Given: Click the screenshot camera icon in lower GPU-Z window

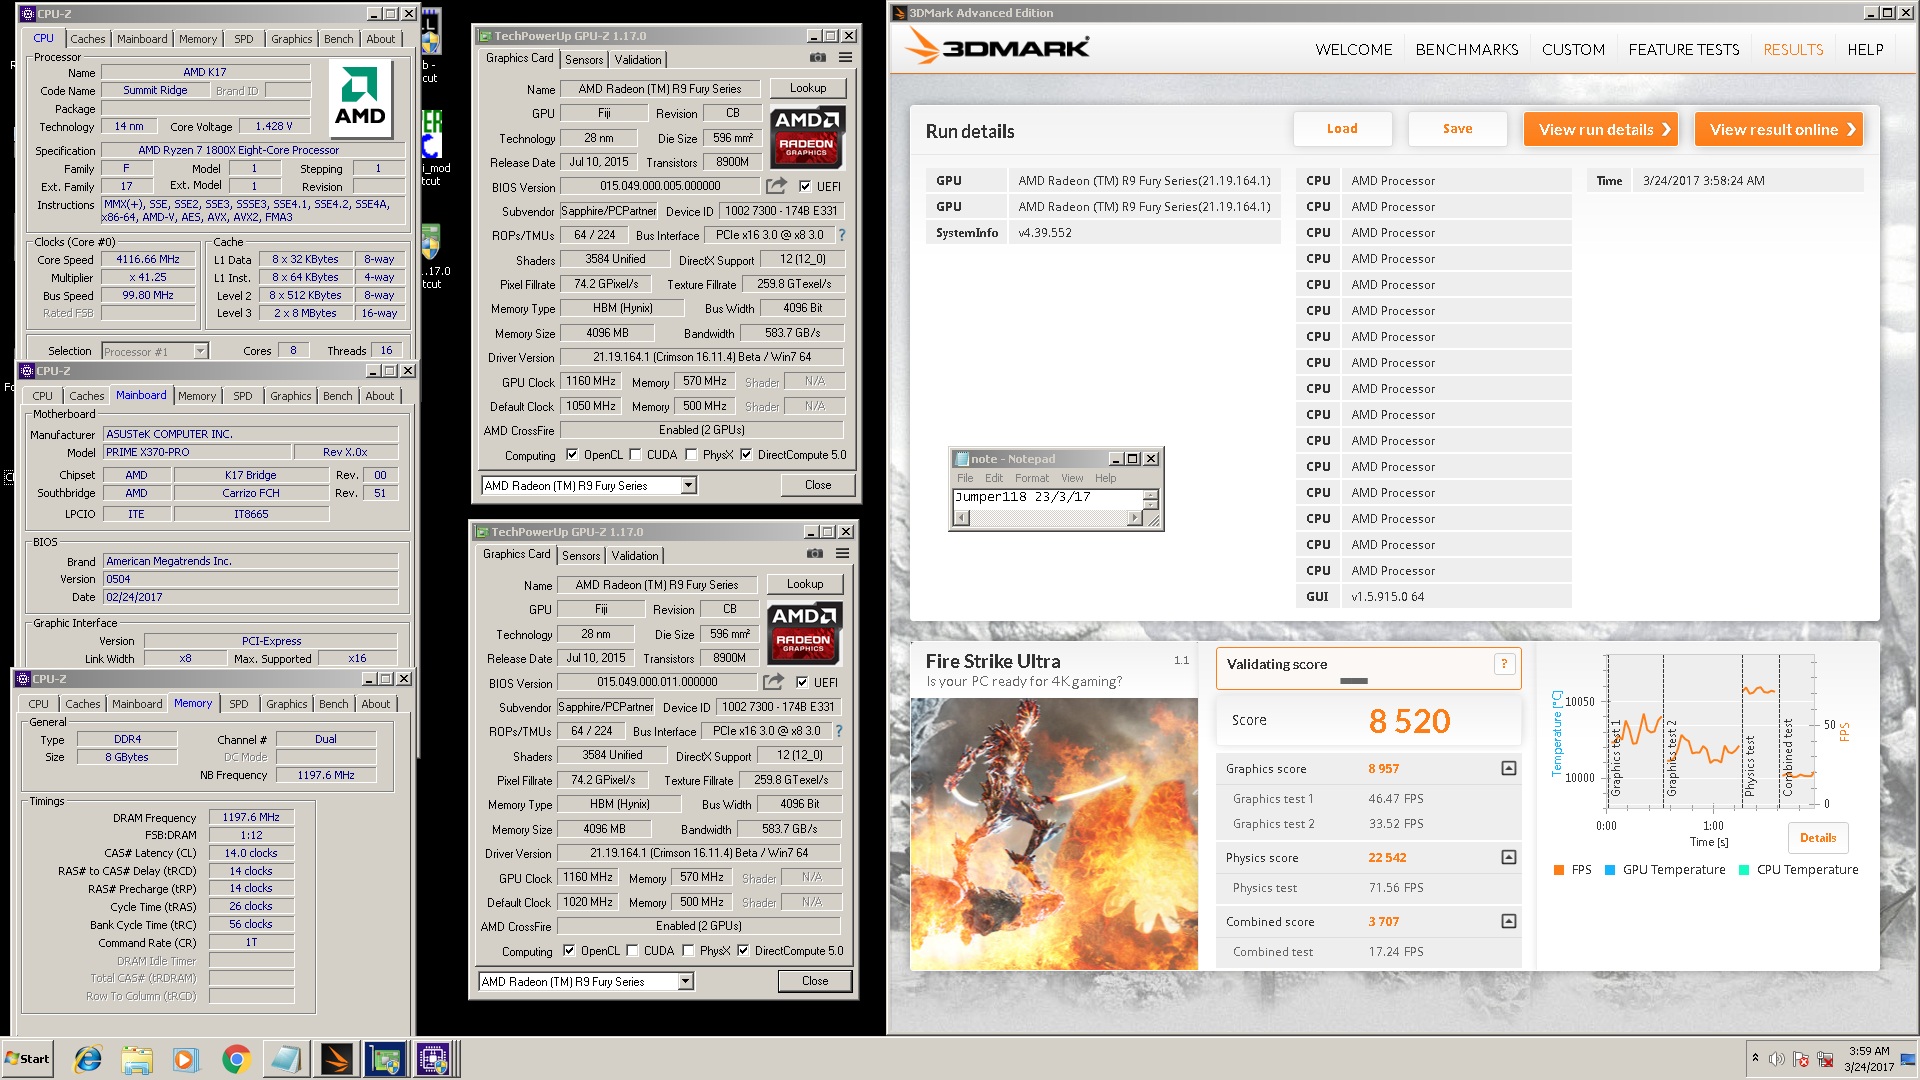Looking at the screenshot, I should (x=815, y=554).
